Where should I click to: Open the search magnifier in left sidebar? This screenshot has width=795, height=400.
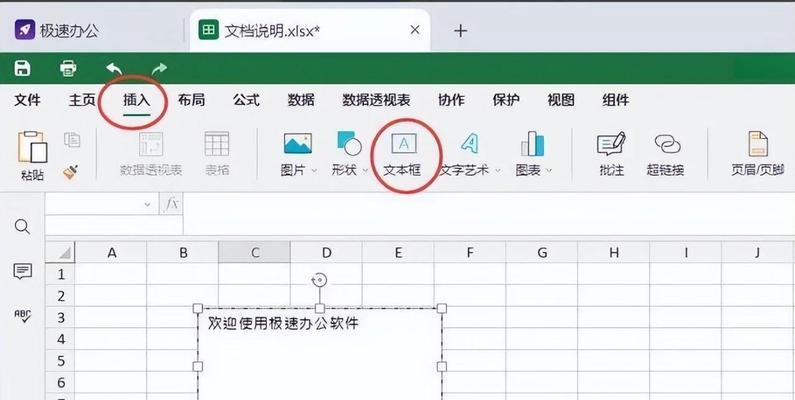point(22,227)
